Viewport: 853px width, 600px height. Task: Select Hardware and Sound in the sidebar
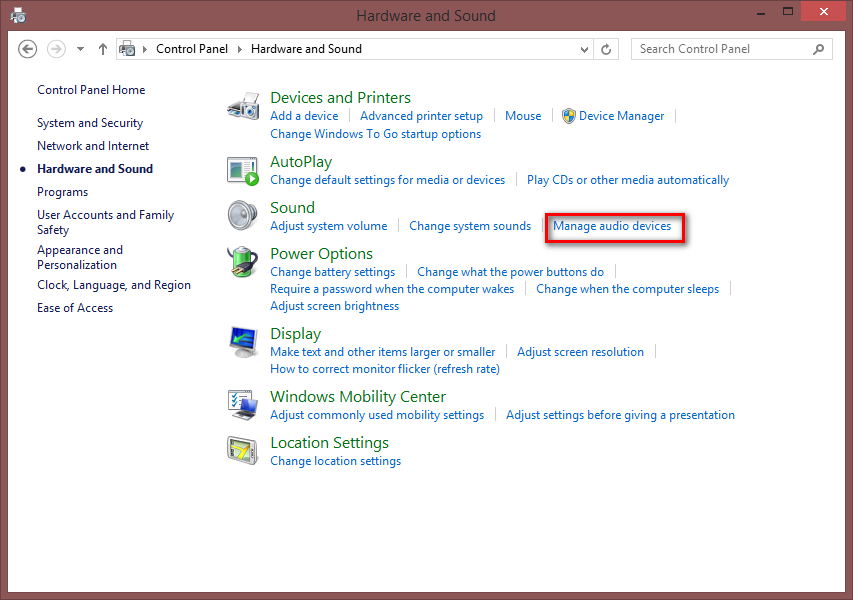pyautogui.click(x=95, y=169)
